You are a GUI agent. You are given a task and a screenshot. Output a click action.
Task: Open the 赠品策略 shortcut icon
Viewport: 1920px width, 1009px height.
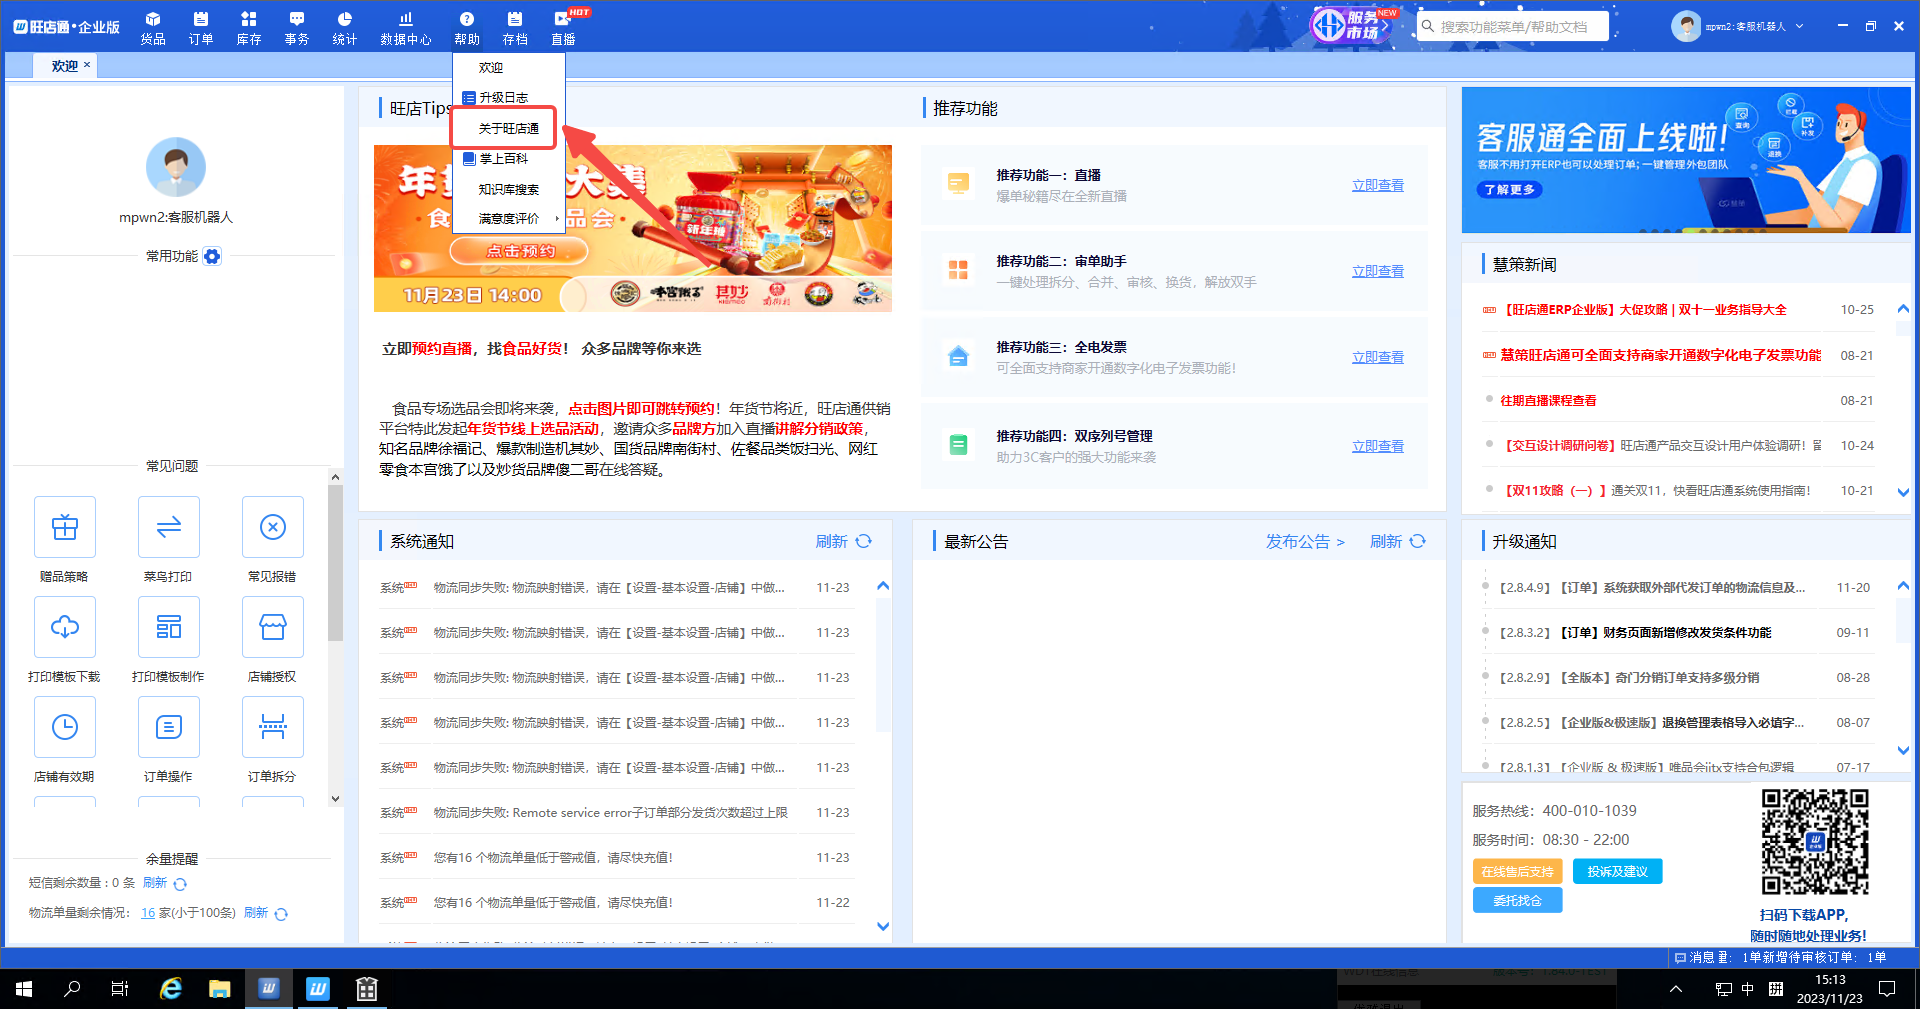(65, 527)
